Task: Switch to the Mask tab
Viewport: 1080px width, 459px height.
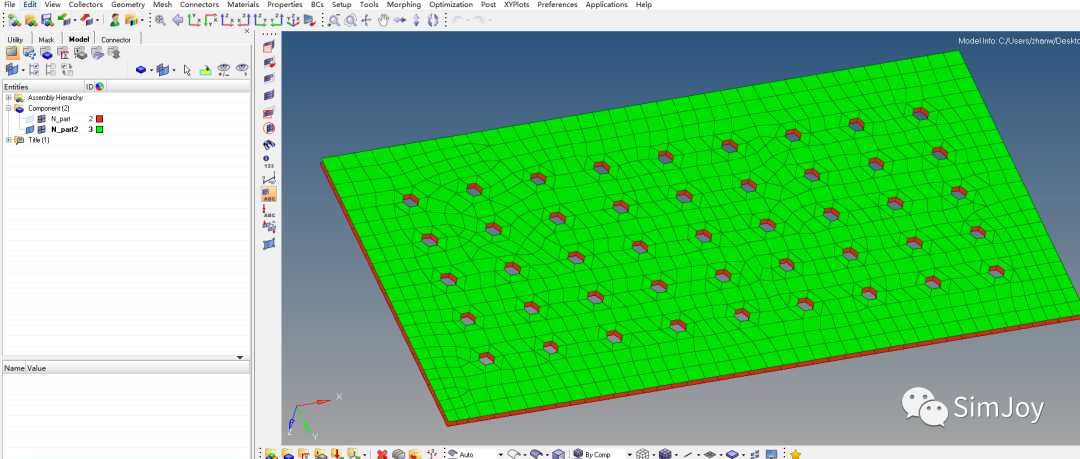Action: point(46,39)
